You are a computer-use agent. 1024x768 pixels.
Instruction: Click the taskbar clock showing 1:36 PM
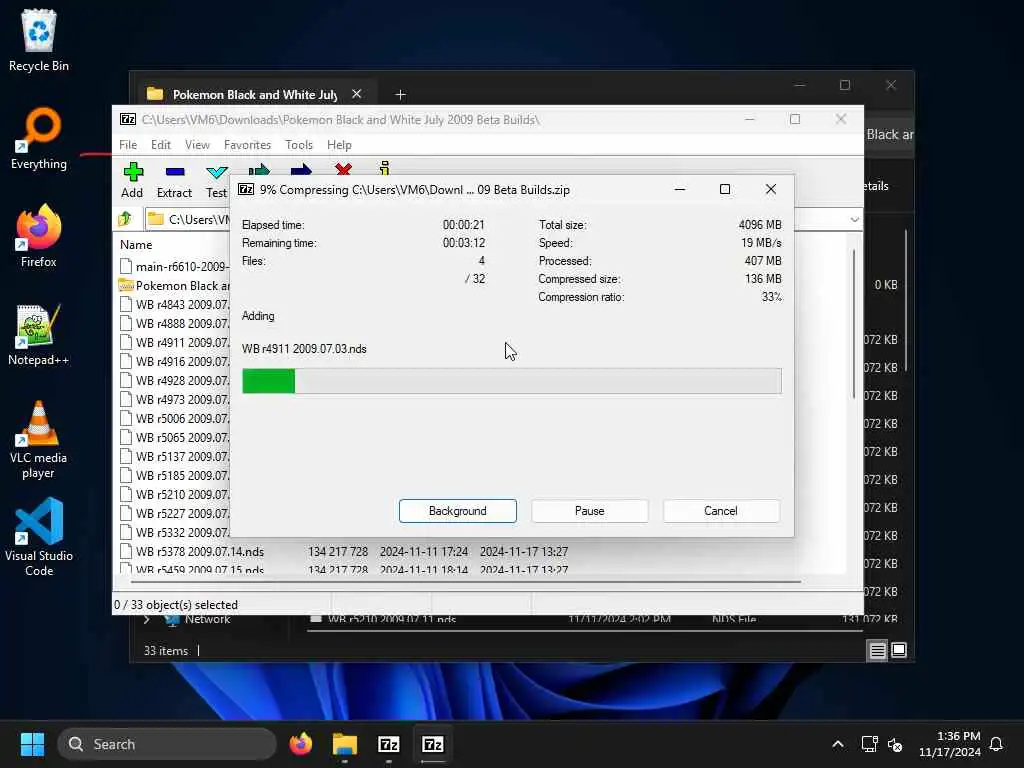point(949,744)
